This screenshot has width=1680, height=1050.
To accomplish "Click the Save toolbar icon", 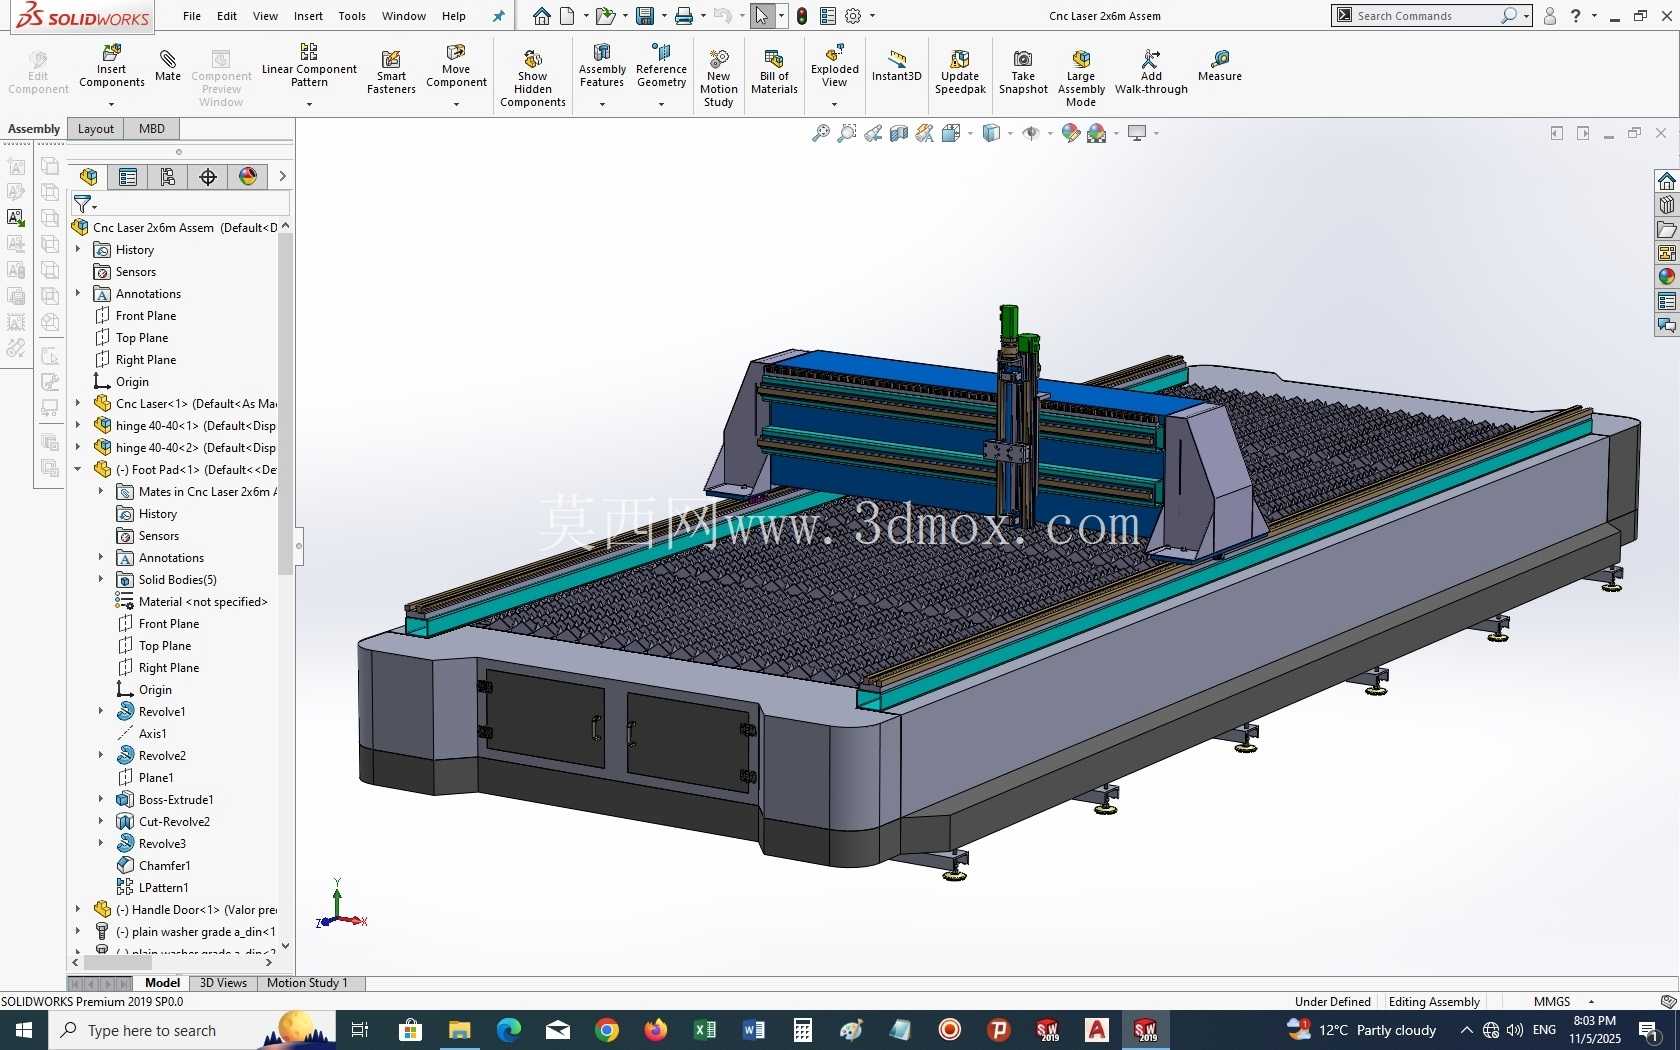I will (645, 16).
